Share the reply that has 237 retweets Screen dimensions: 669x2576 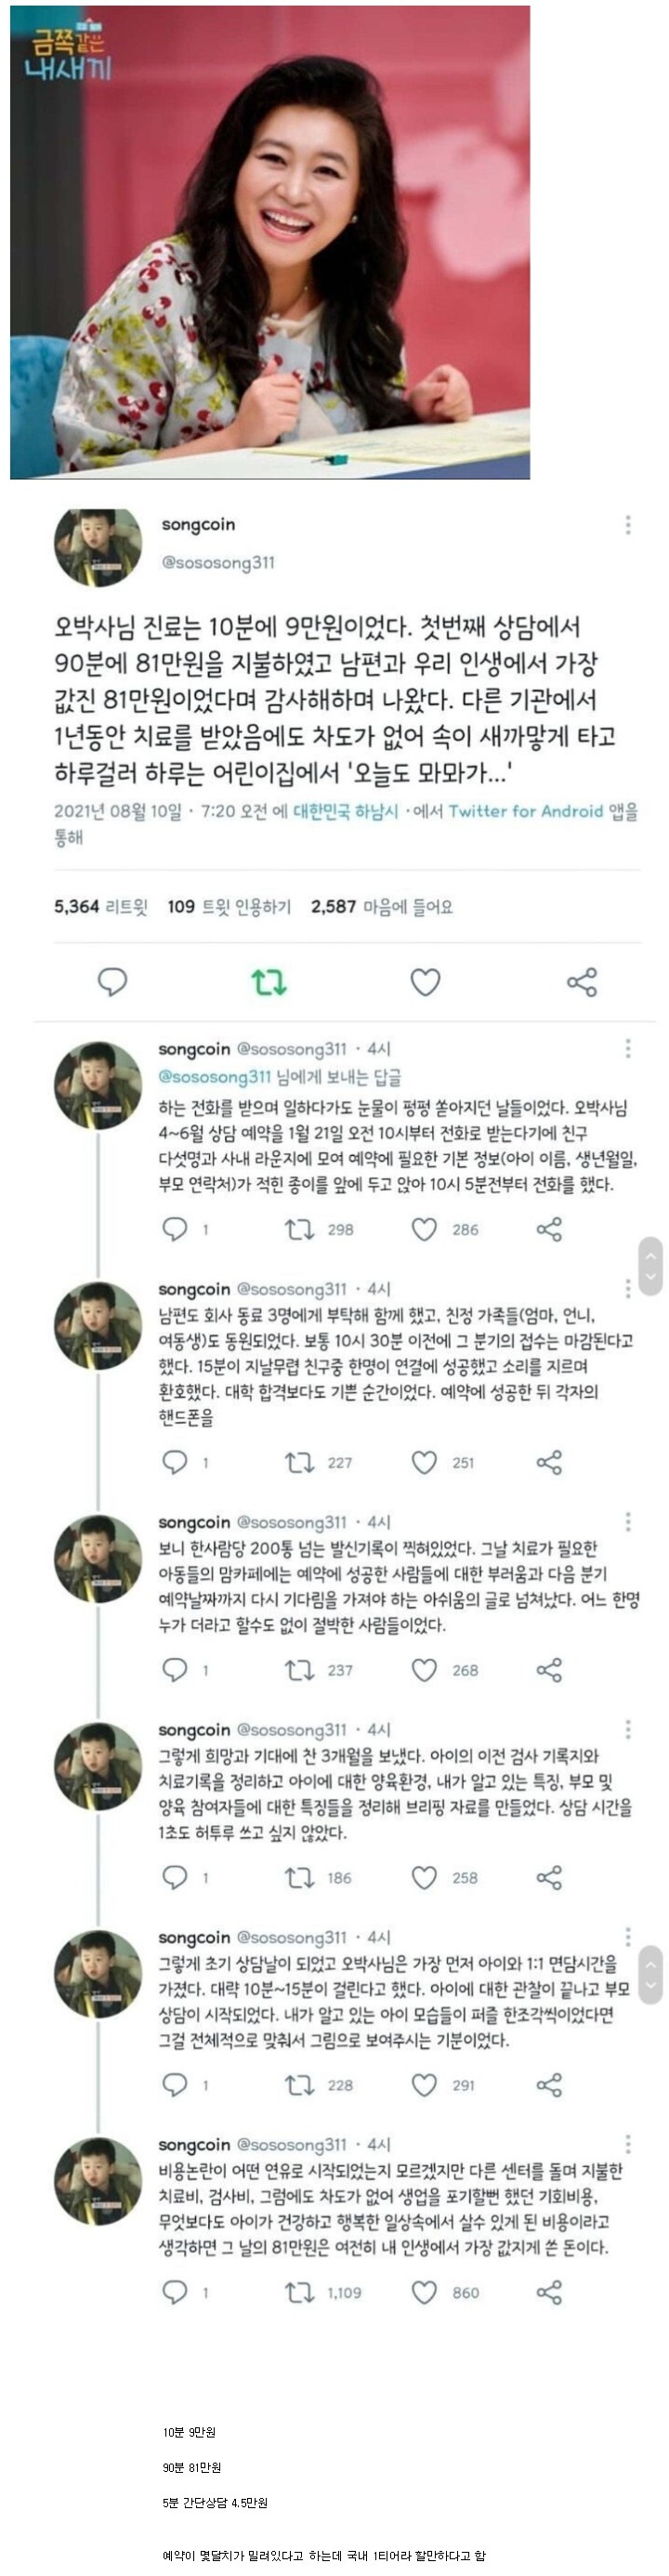pos(549,1670)
